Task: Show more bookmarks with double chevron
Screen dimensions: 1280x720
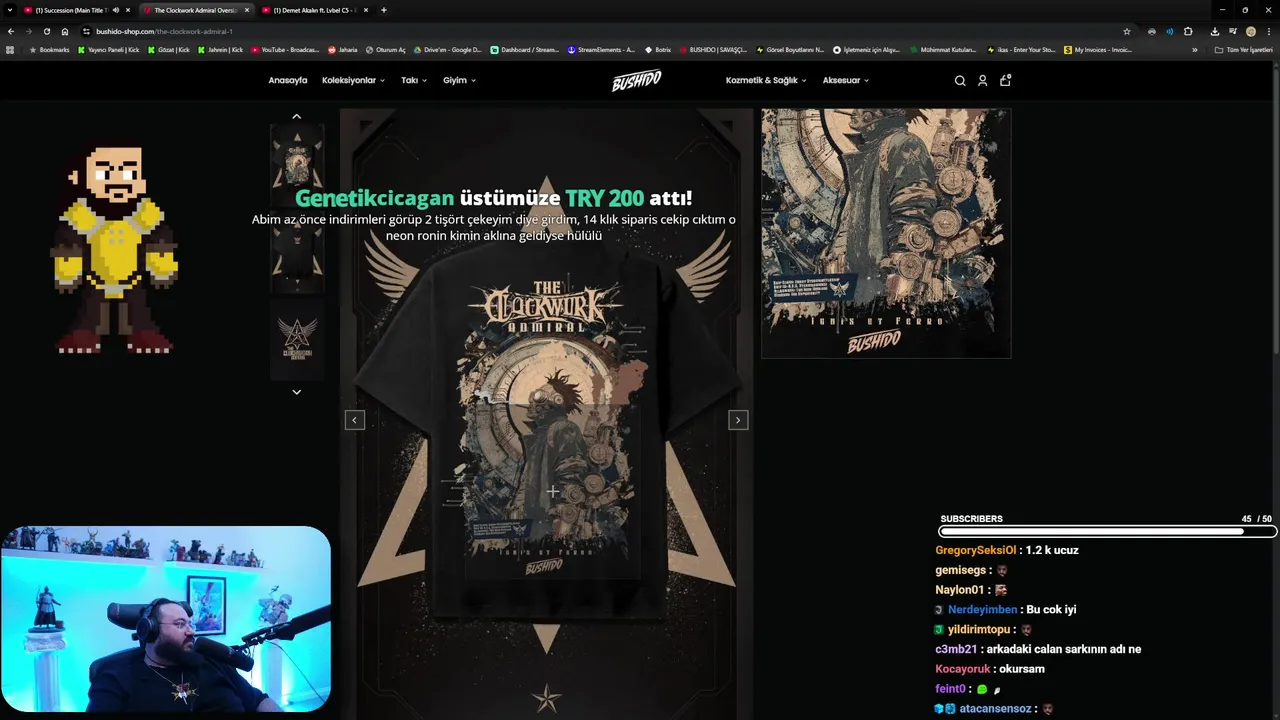Action: [1194, 50]
